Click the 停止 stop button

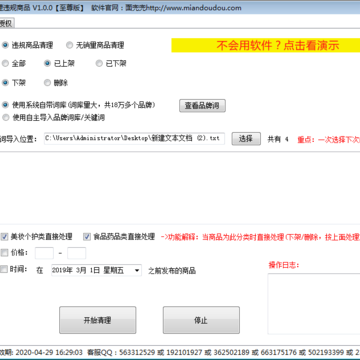(x=201, y=320)
